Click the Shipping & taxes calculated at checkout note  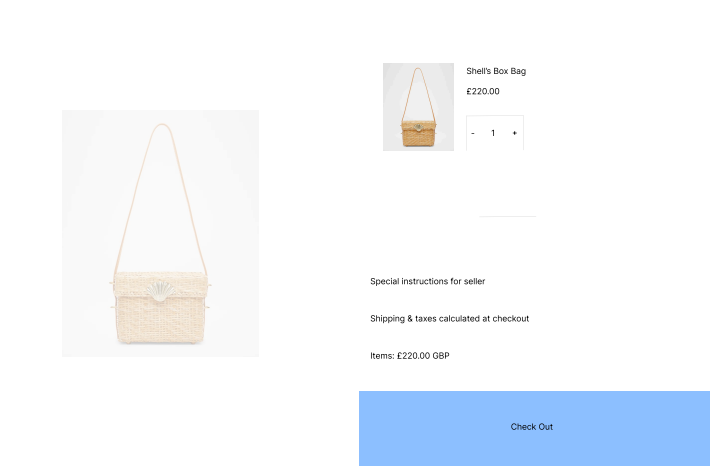click(449, 318)
